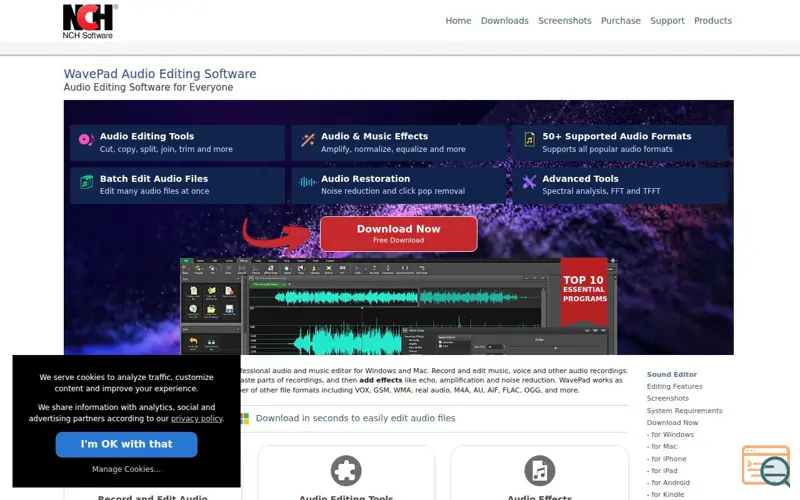This screenshot has height=500, width=800.
Task: Open the Purchase menu item
Action: pos(620,21)
